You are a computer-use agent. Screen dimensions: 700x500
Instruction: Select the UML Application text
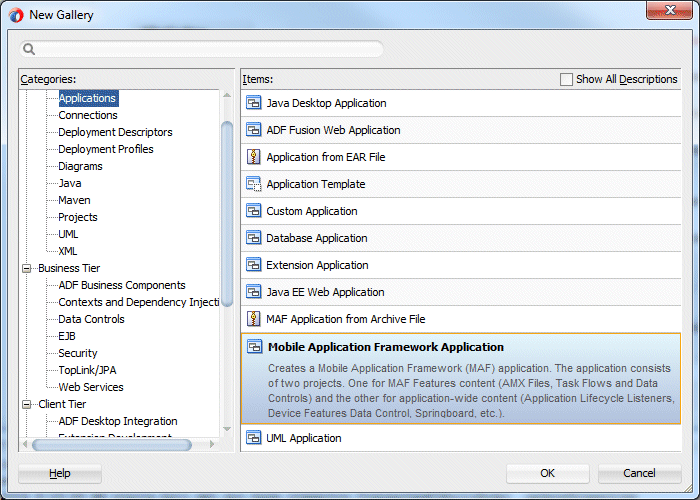pos(304,438)
